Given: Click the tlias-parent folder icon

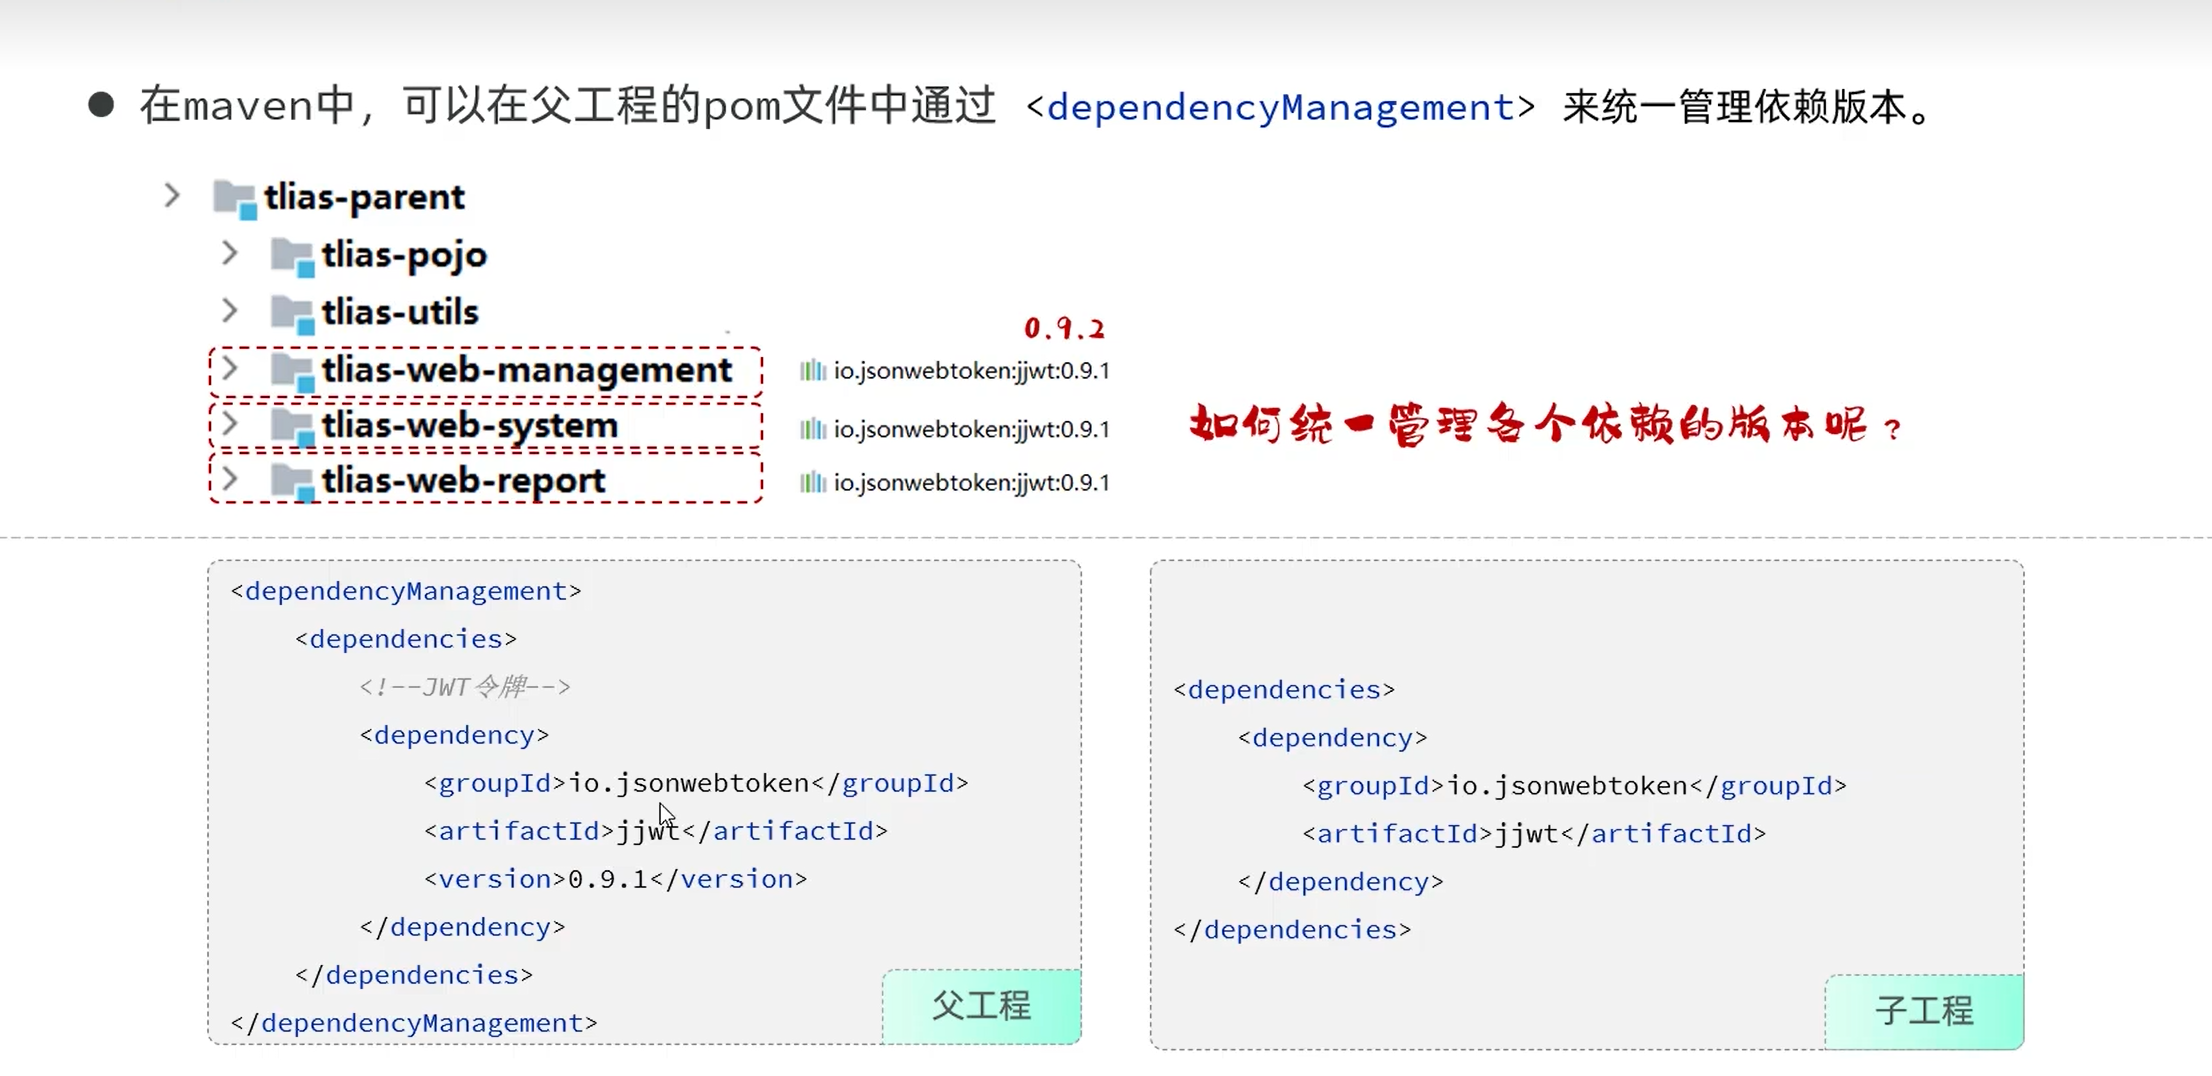Looking at the screenshot, I should [236, 199].
